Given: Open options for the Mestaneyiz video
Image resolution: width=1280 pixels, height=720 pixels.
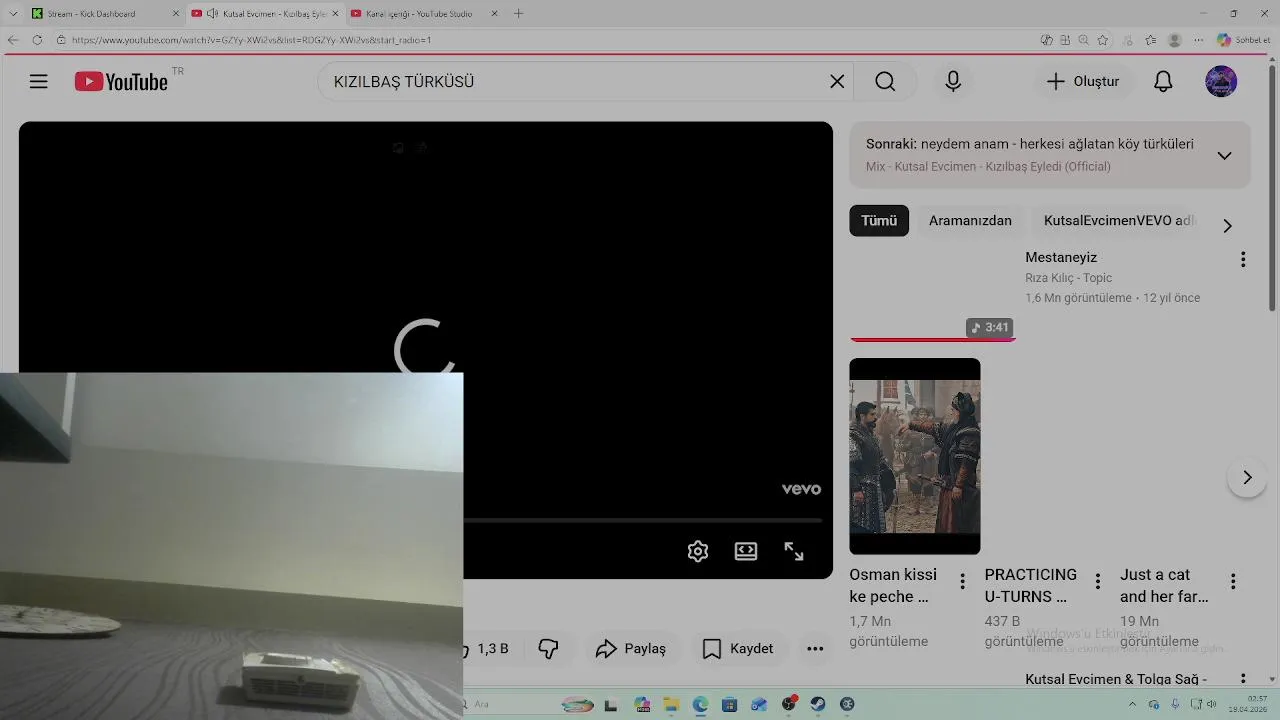Looking at the screenshot, I should point(1243,260).
